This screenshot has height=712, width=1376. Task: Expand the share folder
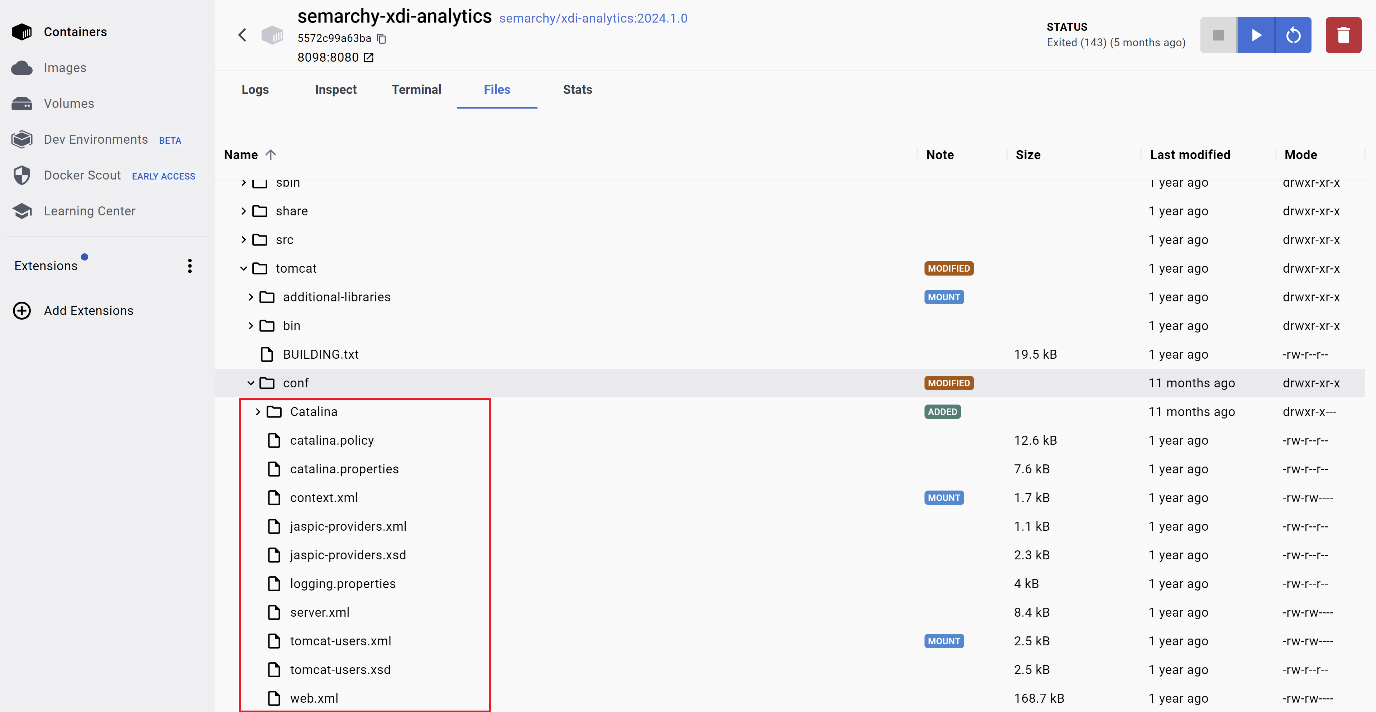point(243,211)
